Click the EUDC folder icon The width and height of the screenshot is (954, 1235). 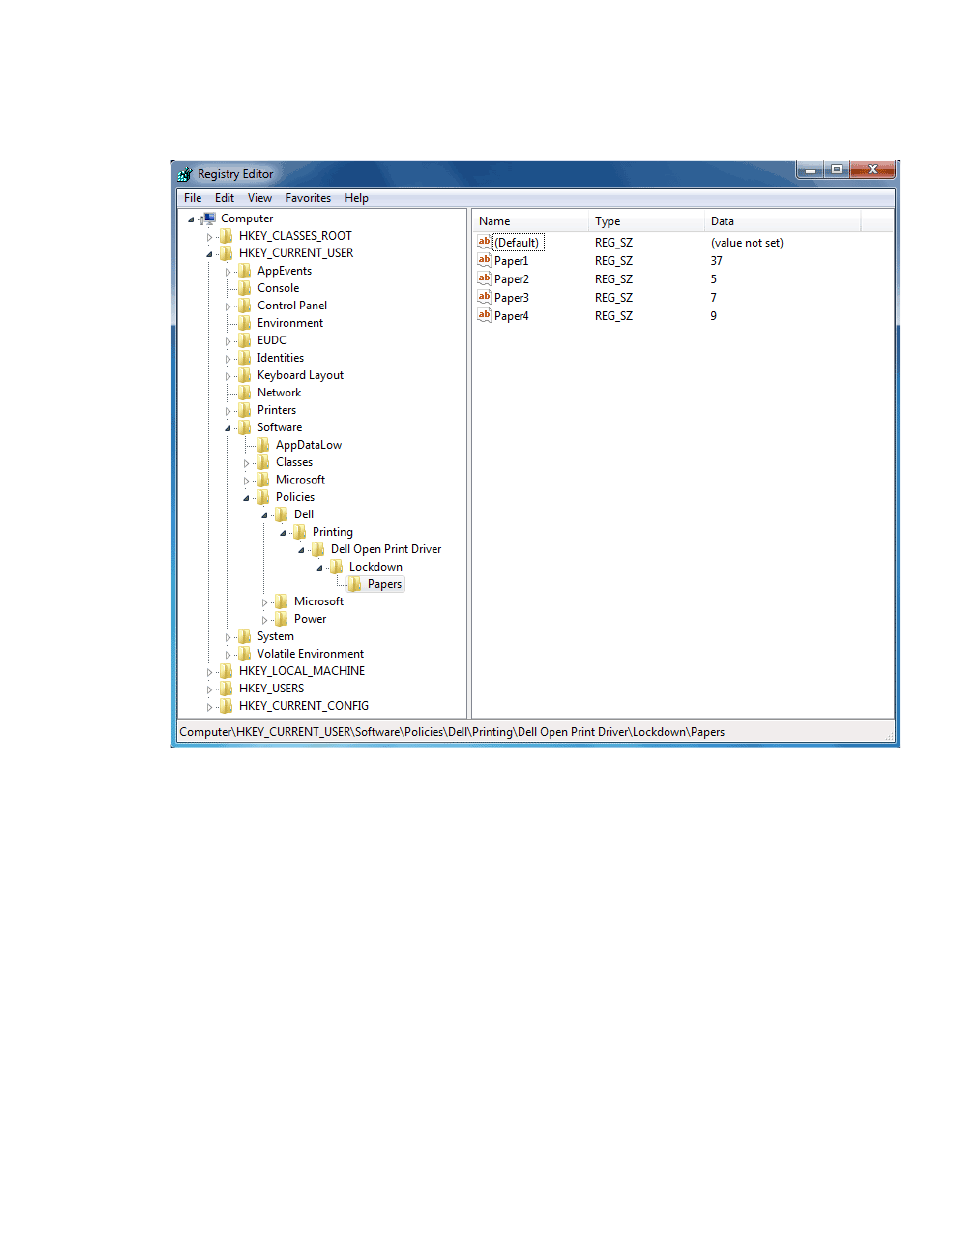pyautogui.click(x=244, y=340)
